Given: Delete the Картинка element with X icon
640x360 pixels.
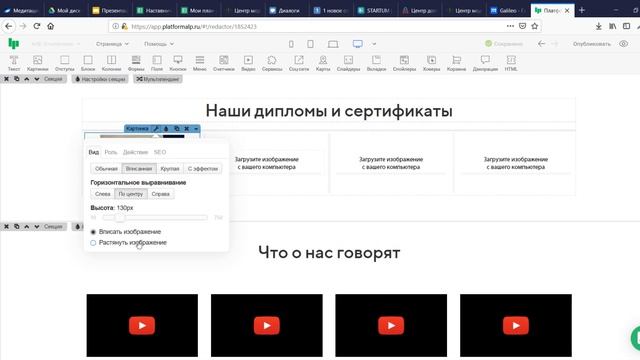Looking at the screenshot, I should pos(187,129).
